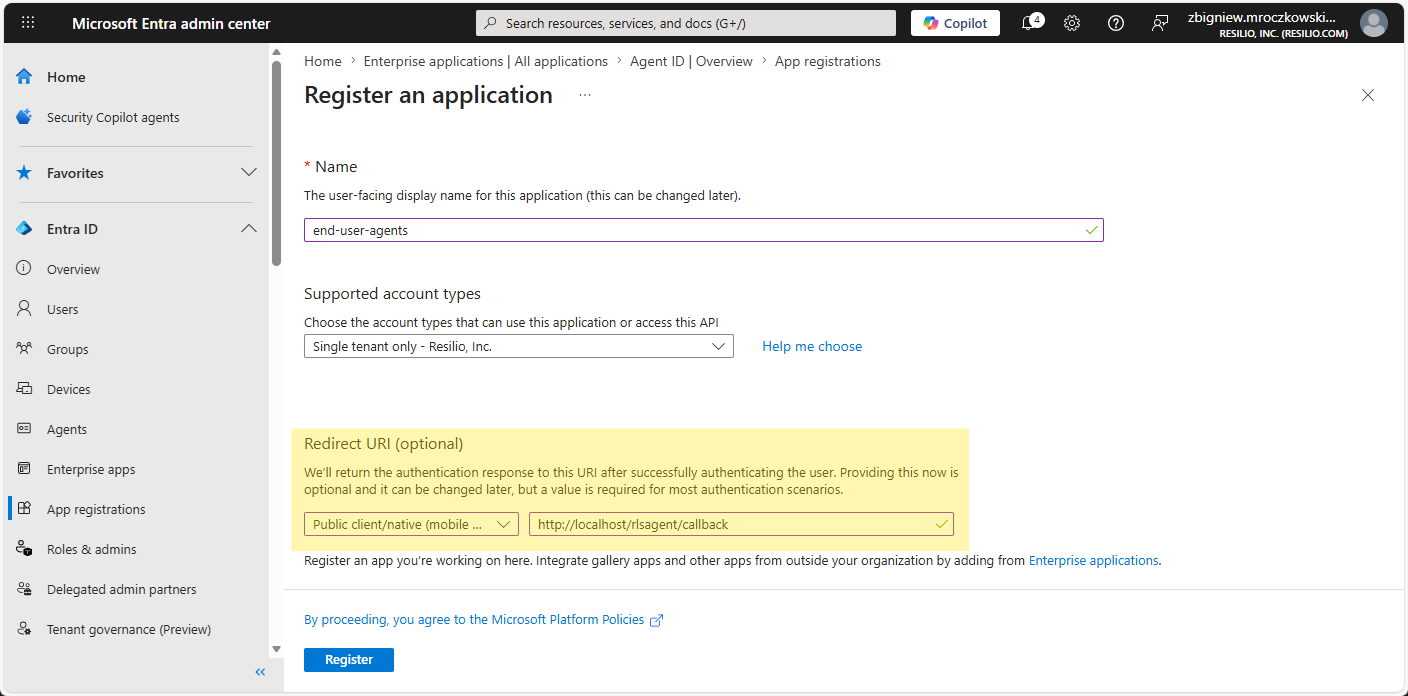Click the Users person icon
The image size is (1408, 696).
point(24,309)
